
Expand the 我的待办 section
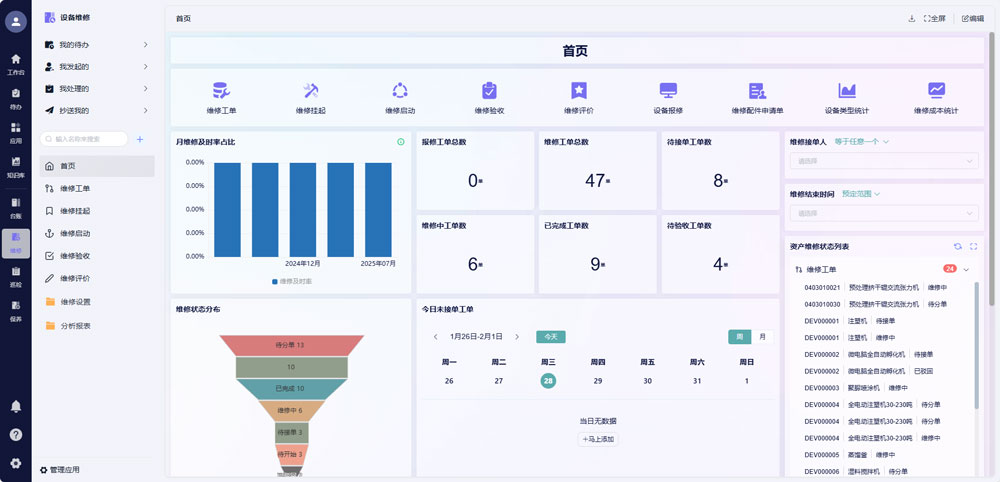tap(146, 45)
